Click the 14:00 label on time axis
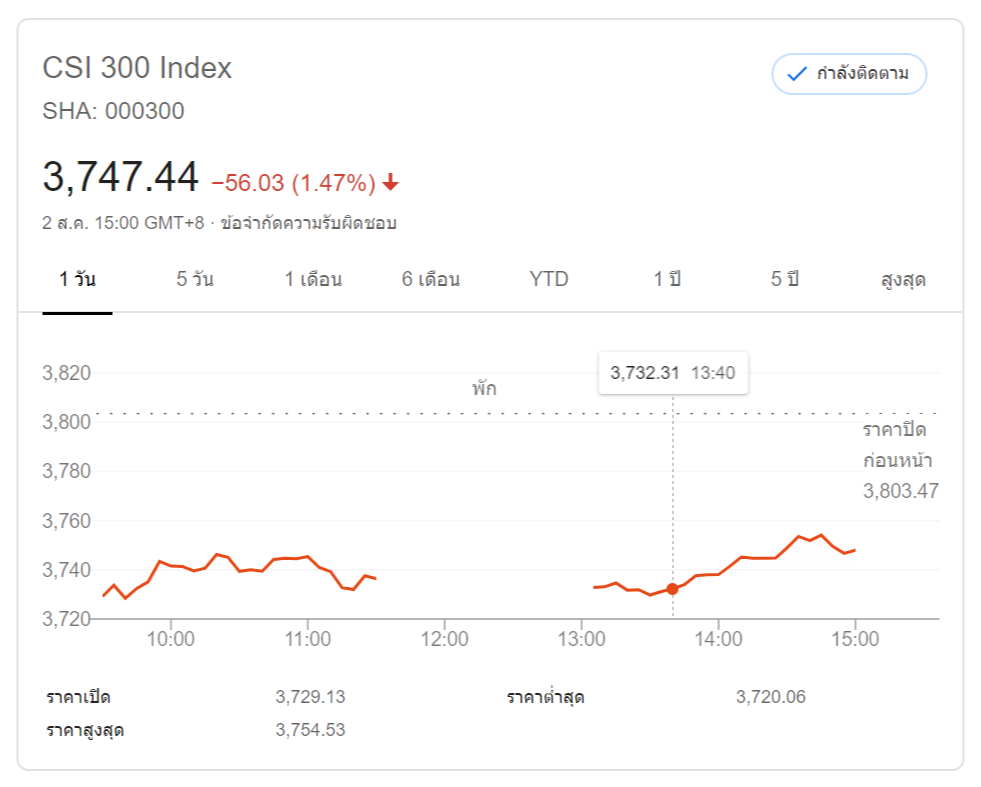The image size is (981, 787). click(x=718, y=639)
